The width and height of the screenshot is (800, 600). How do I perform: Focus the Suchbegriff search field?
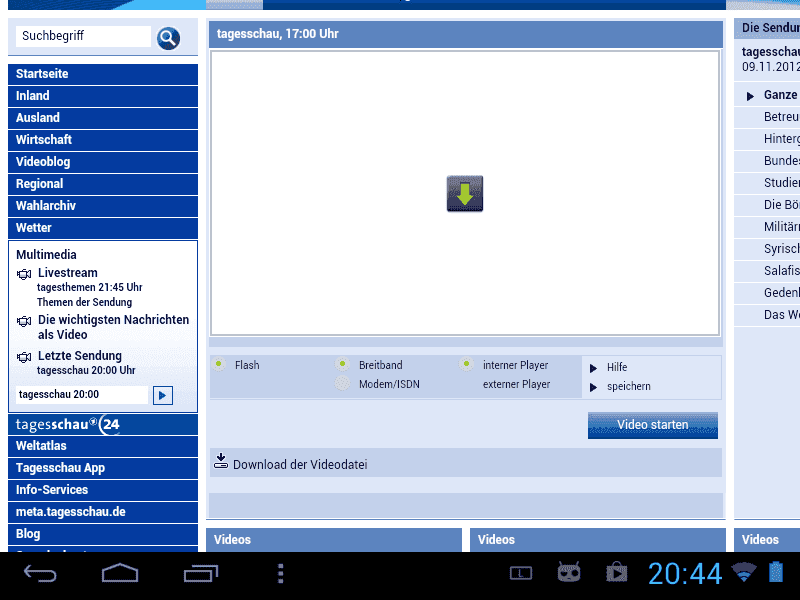click(x=83, y=36)
